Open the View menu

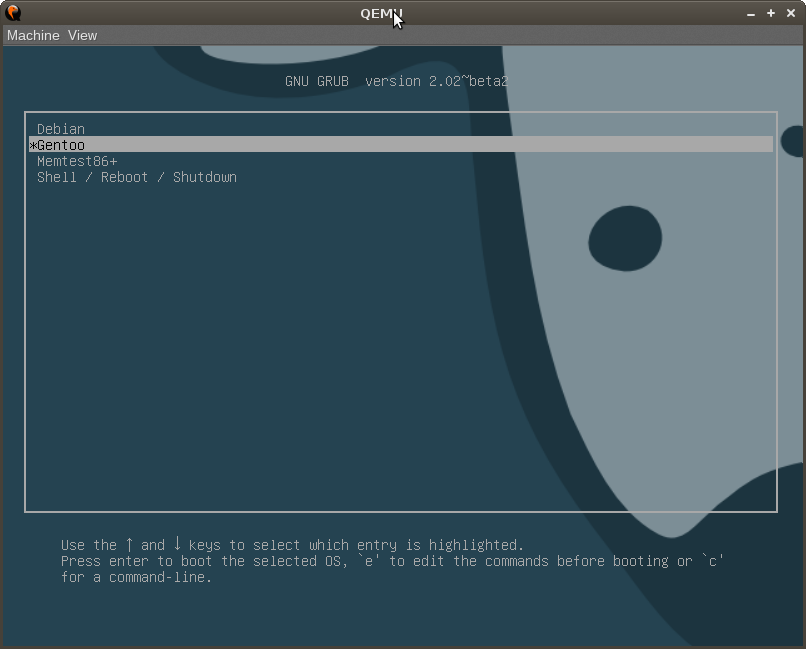coord(82,35)
